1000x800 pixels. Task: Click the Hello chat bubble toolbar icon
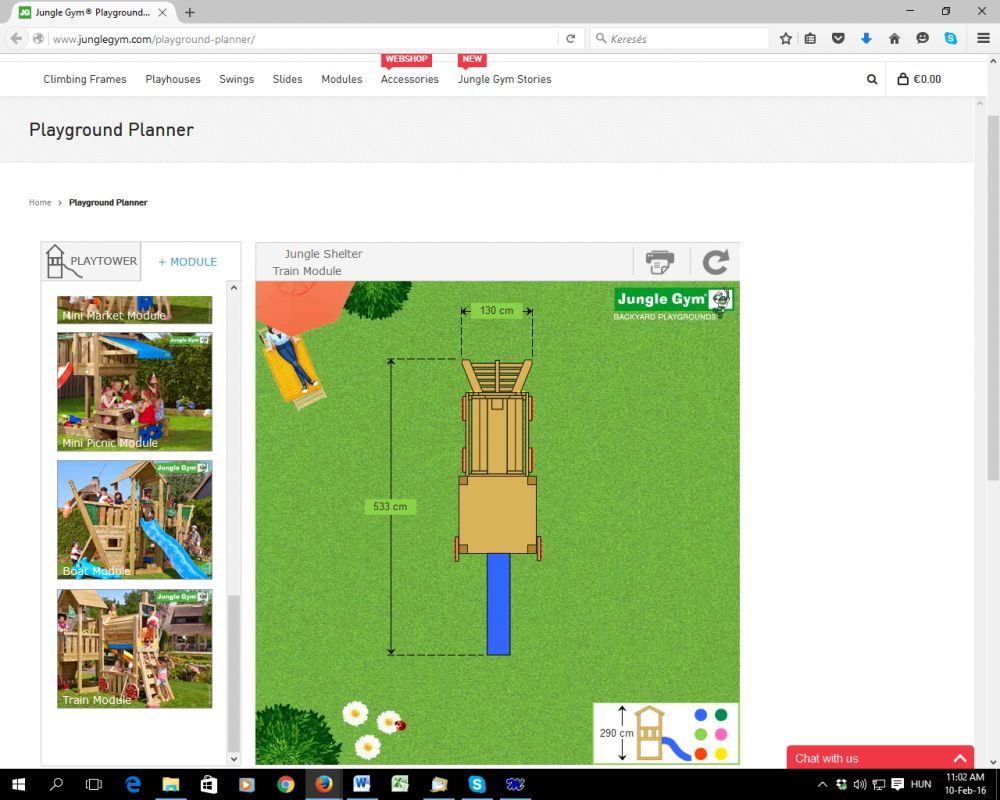[x=922, y=39]
